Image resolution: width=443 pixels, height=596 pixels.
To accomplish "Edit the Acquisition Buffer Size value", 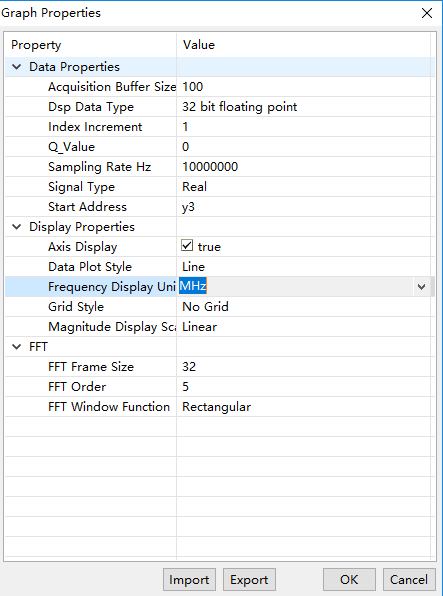I will coord(305,87).
